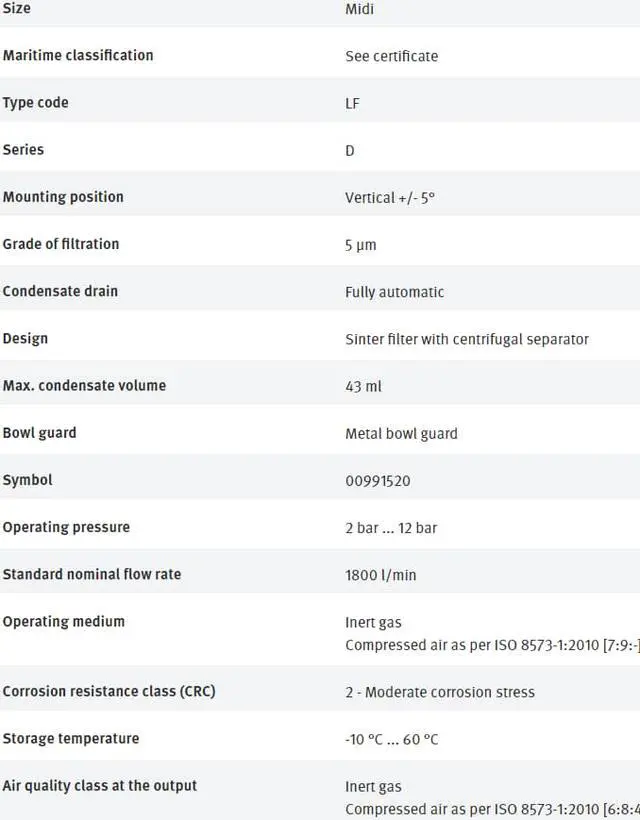
Task: Click the "2 - Moderate corrosion stress" value
Action: pyautogui.click(x=440, y=692)
